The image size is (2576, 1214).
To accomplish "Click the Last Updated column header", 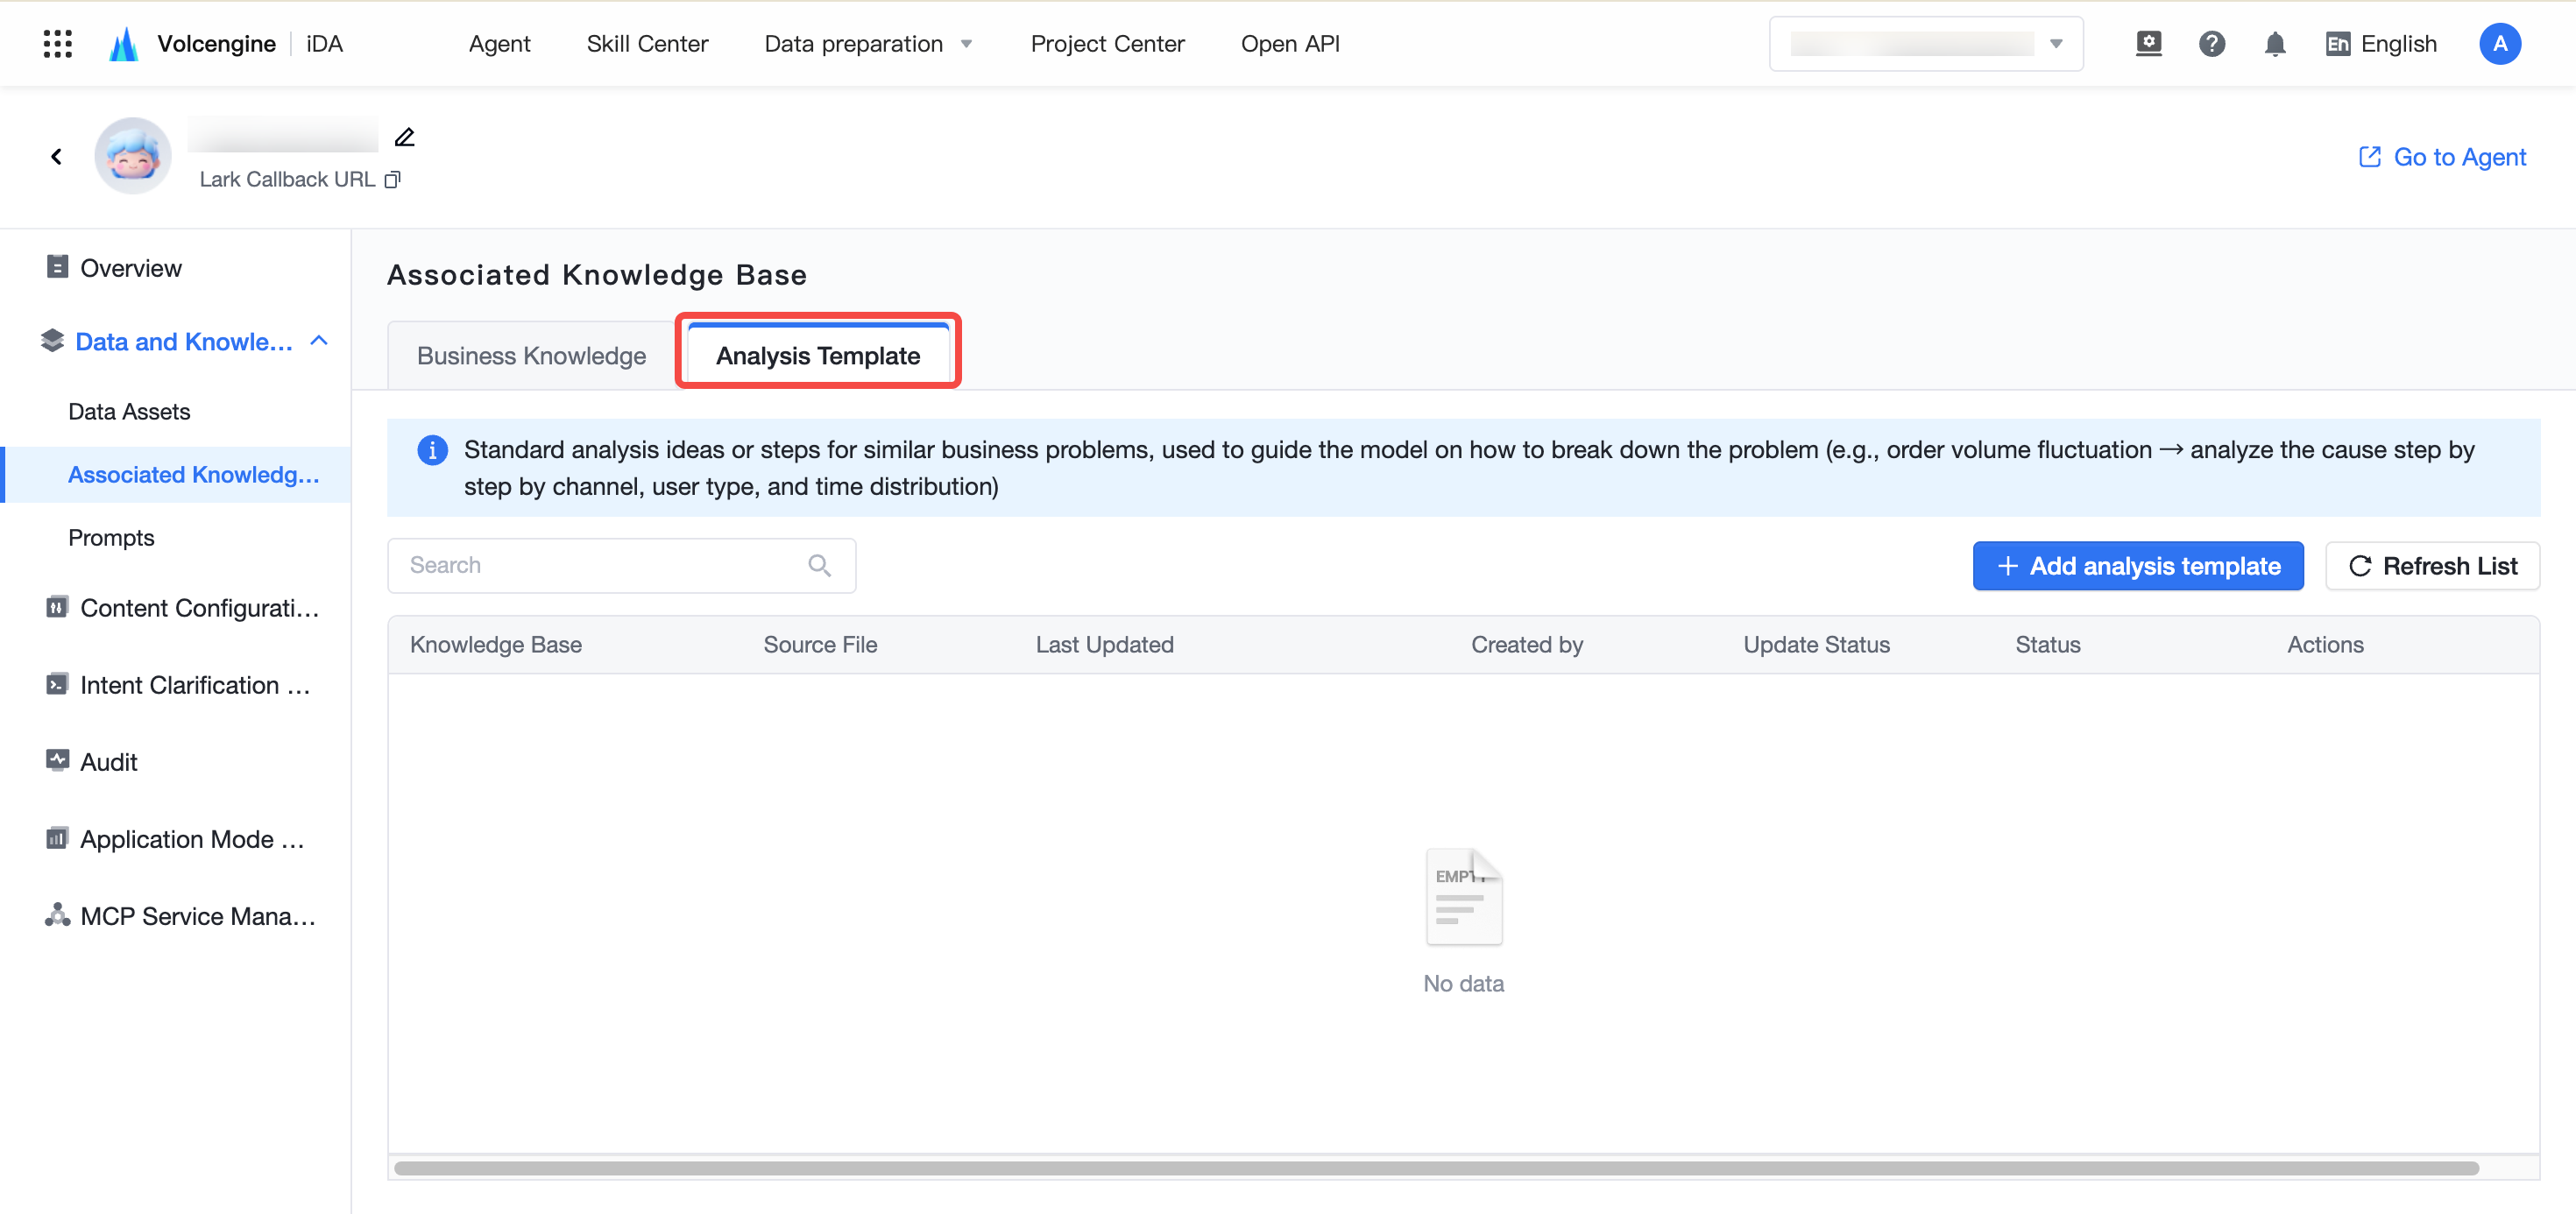I will pyautogui.click(x=1104, y=645).
